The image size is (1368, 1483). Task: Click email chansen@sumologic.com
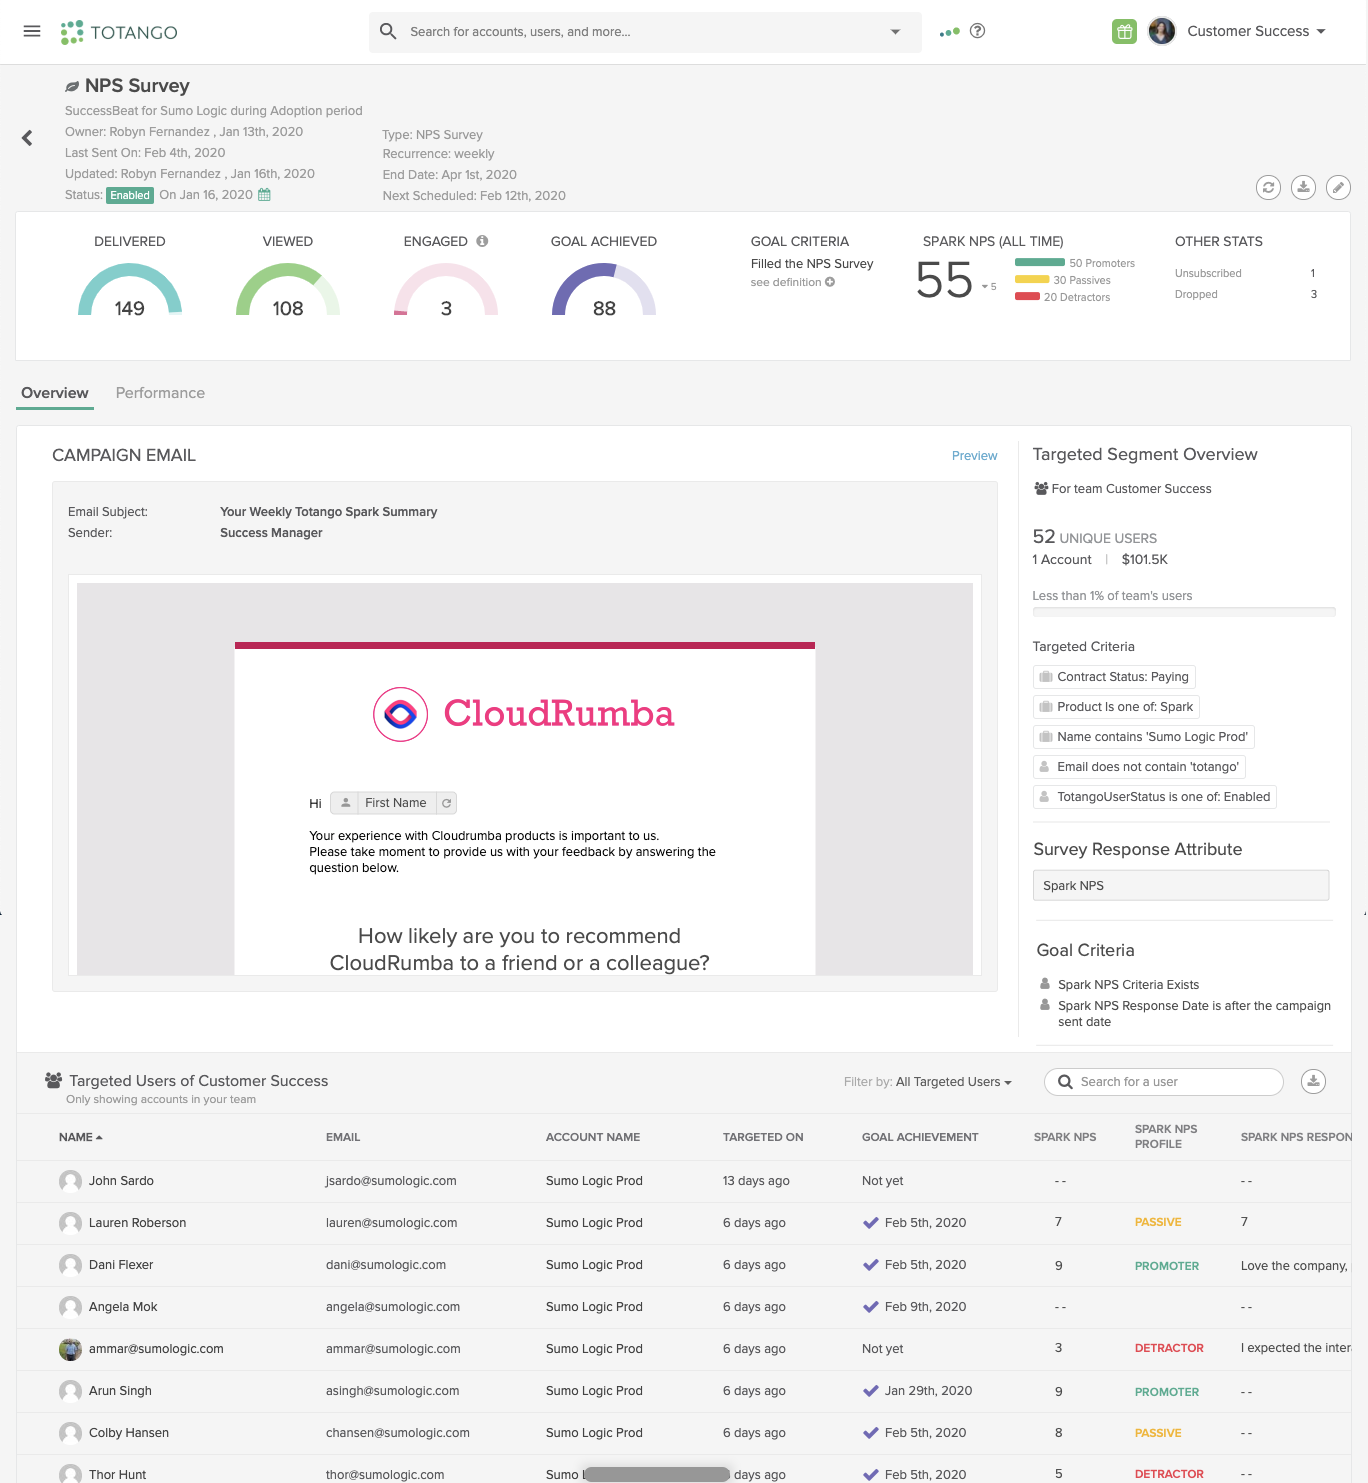click(398, 1433)
